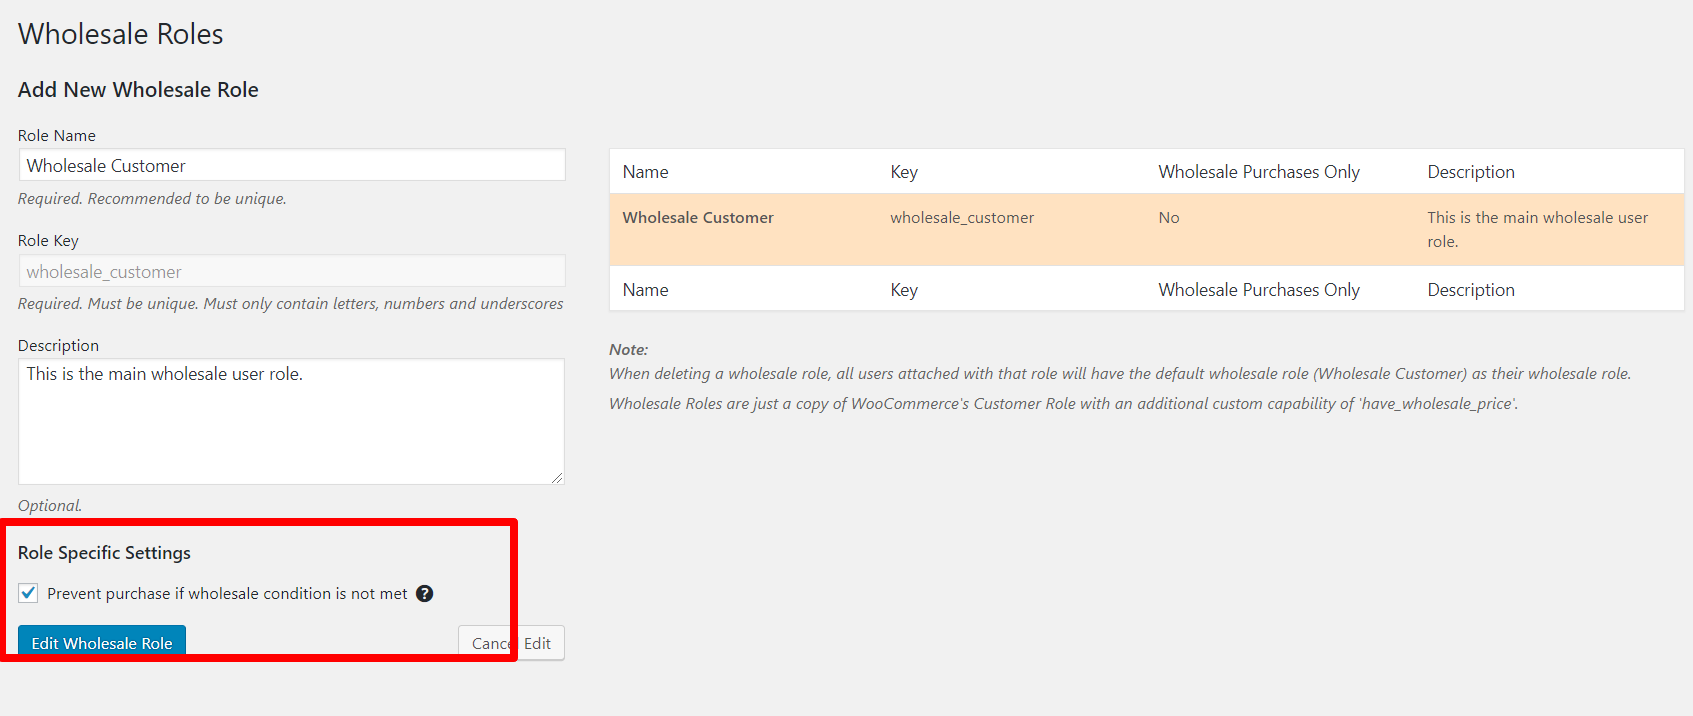Screen dimensions: 1693x716
Task: Click the Name column header at table top
Action: (645, 172)
